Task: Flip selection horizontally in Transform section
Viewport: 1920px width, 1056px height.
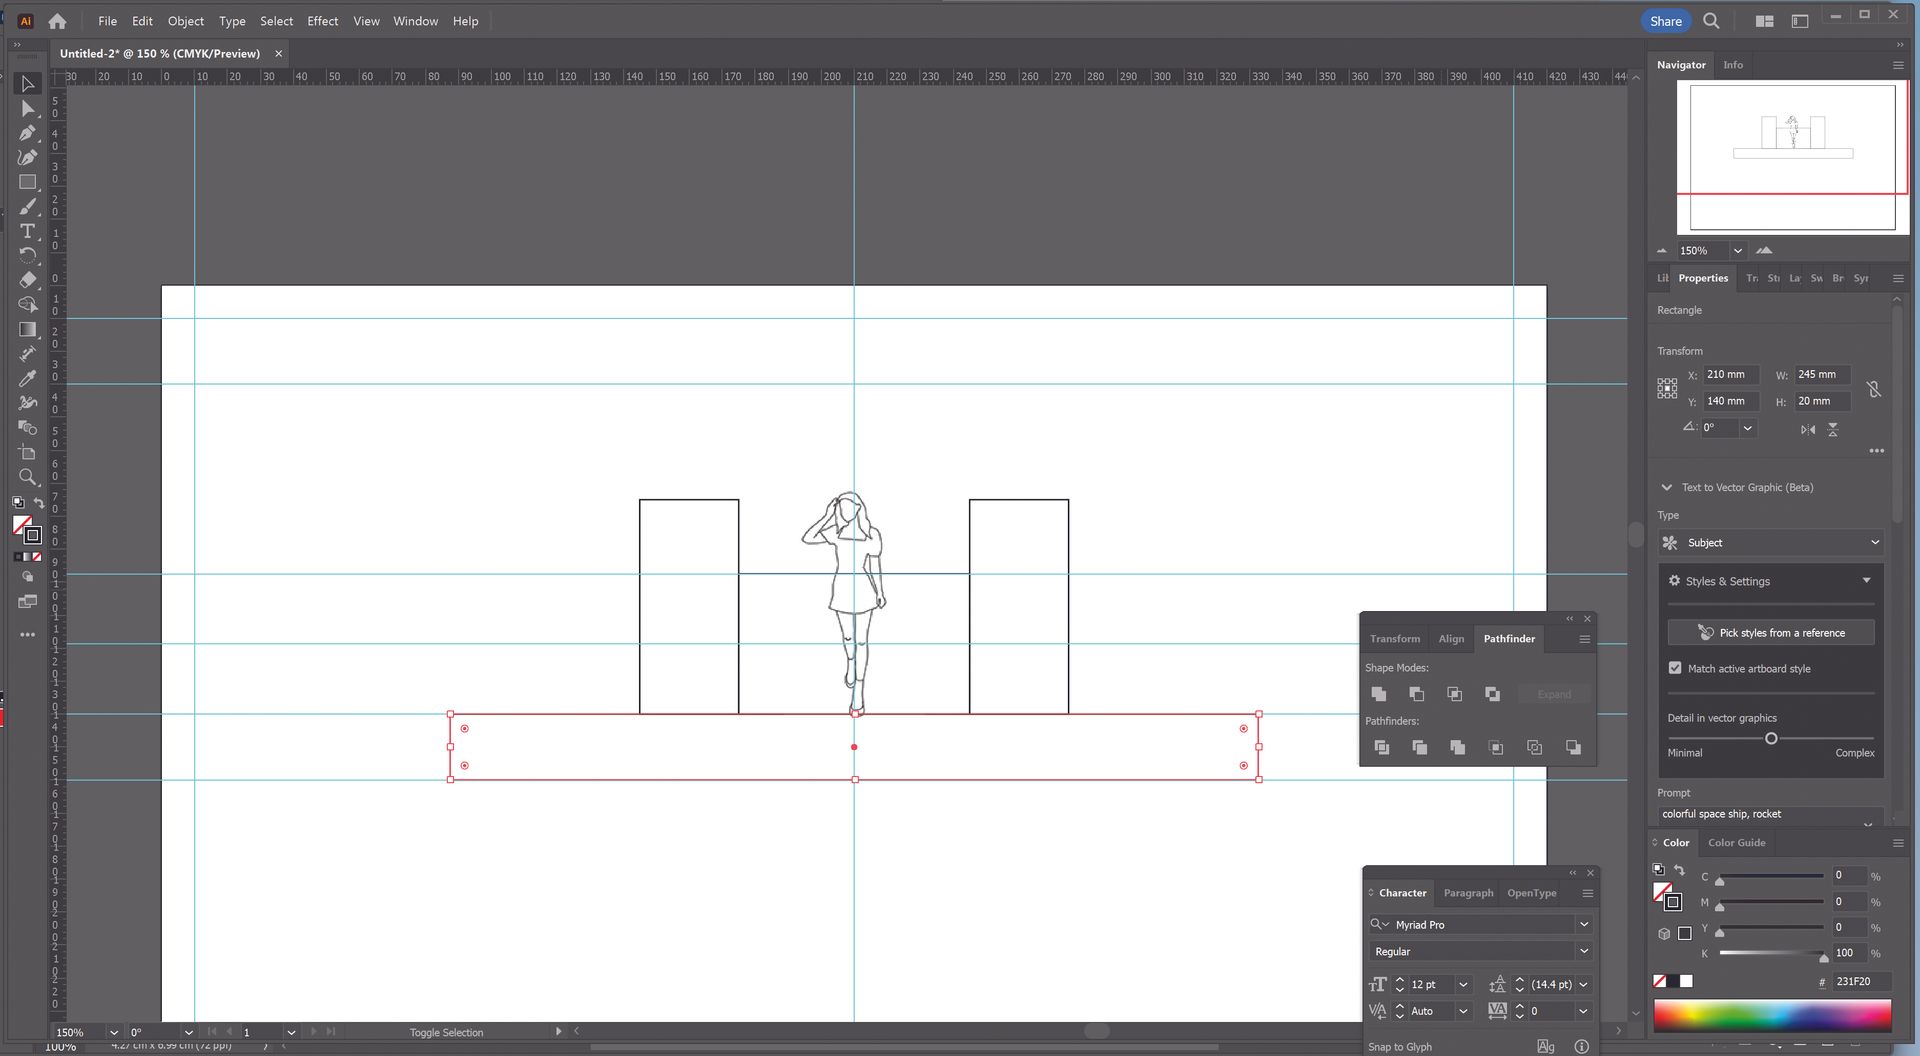Action: point(1808,429)
